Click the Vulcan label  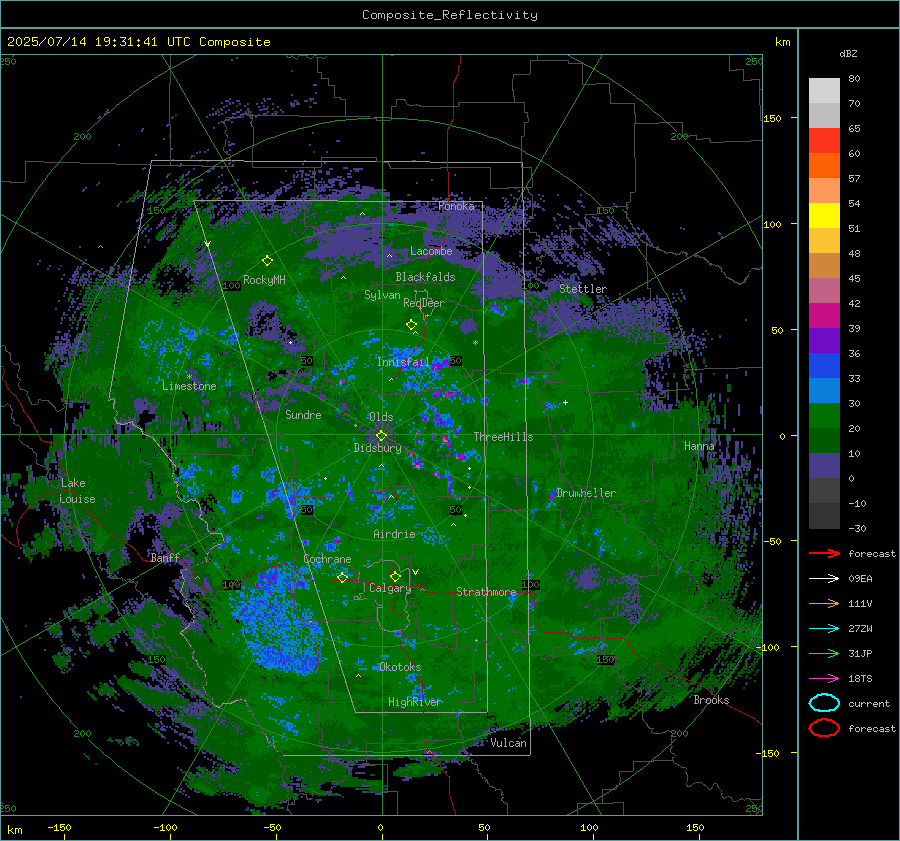coord(509,743)
